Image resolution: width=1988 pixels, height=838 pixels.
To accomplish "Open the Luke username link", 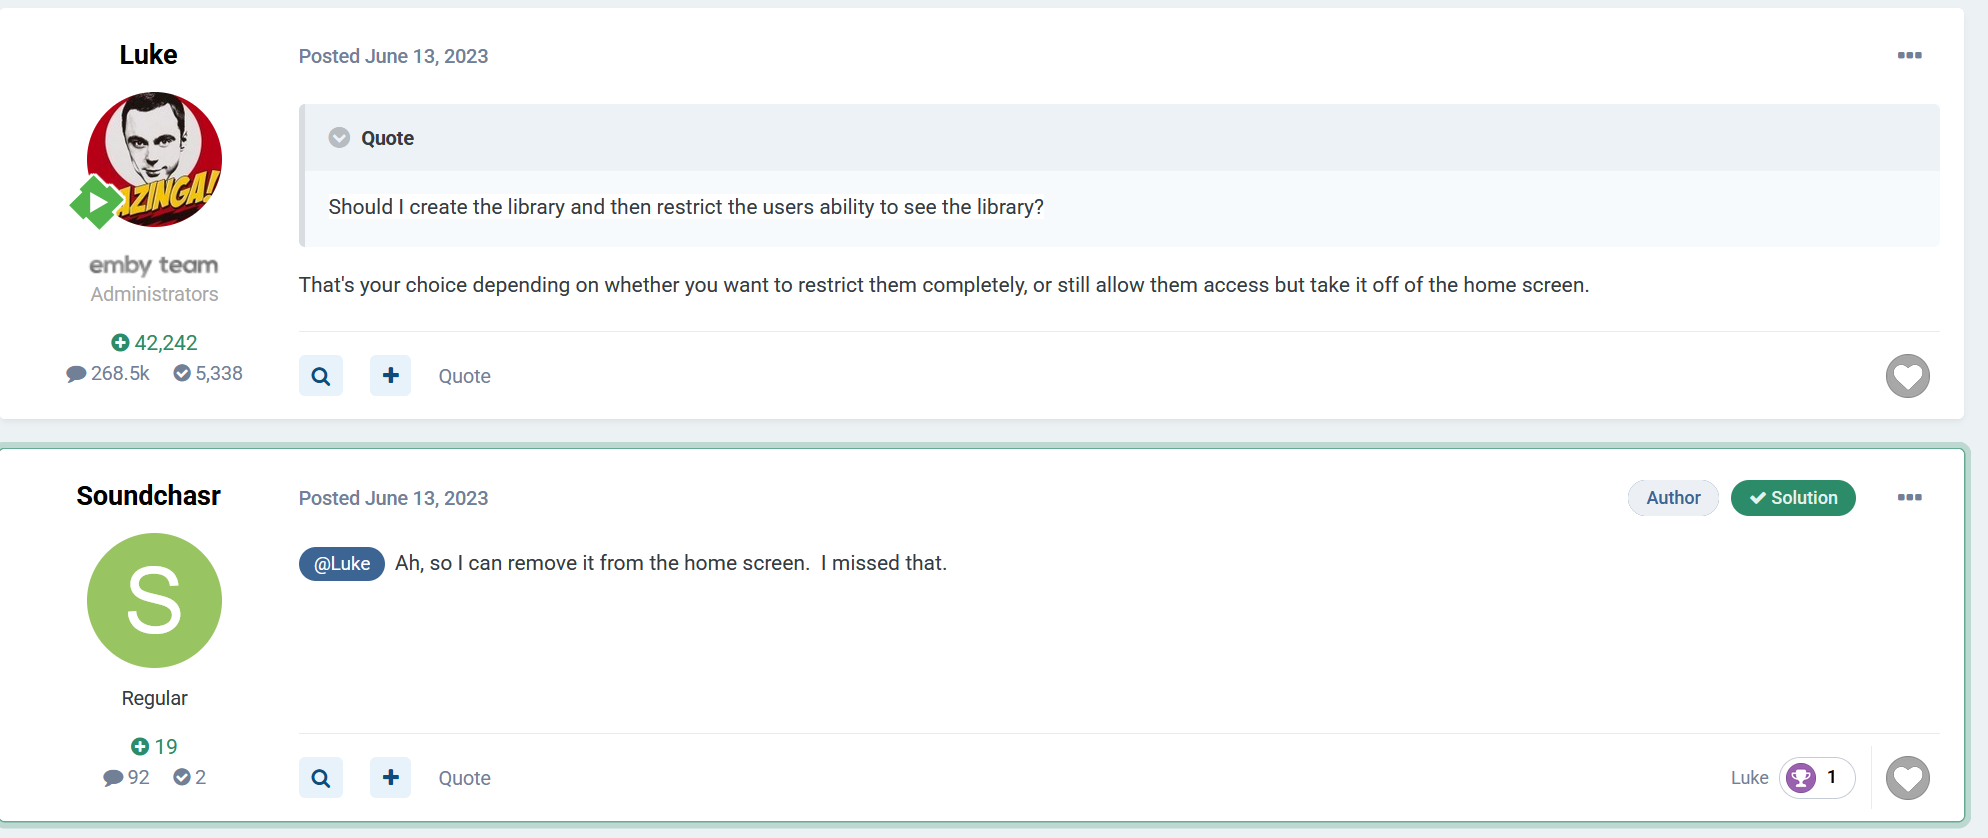I will [x=148, y=55].
